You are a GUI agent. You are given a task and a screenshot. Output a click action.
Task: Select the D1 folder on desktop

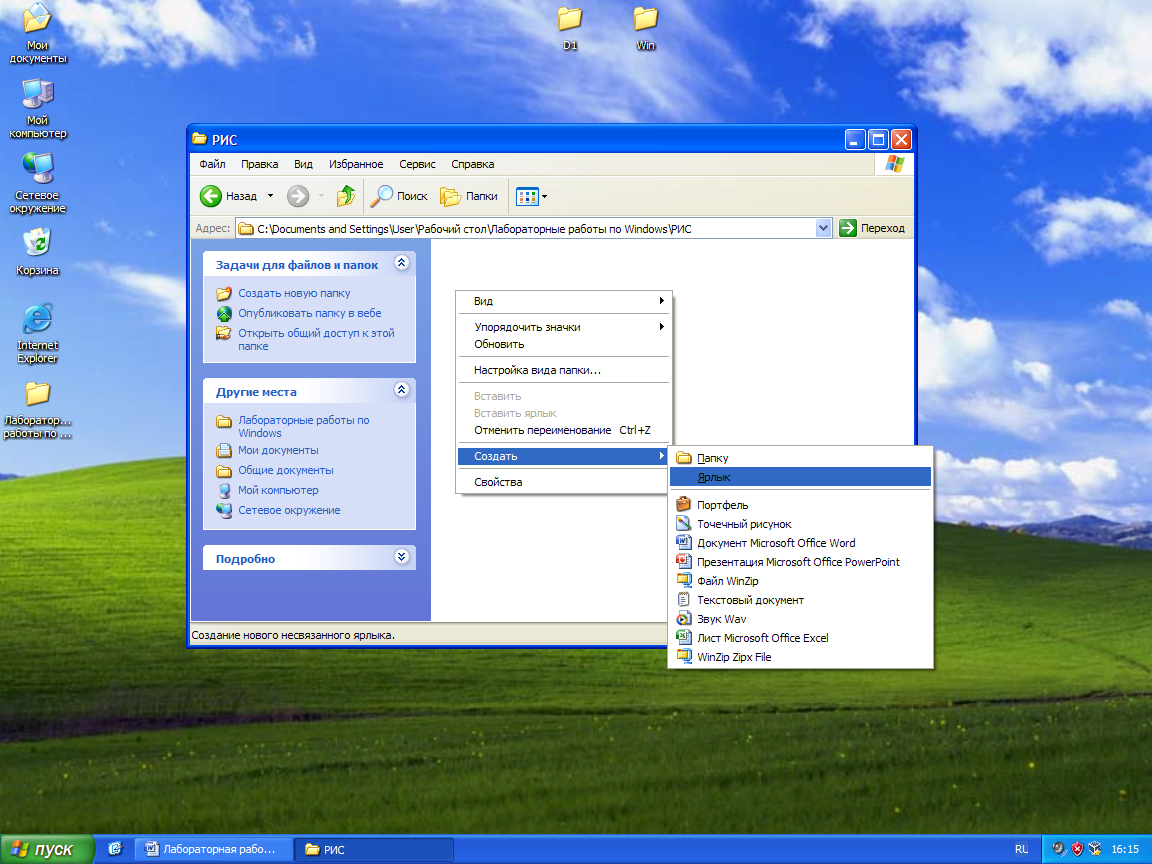[570, 28]
